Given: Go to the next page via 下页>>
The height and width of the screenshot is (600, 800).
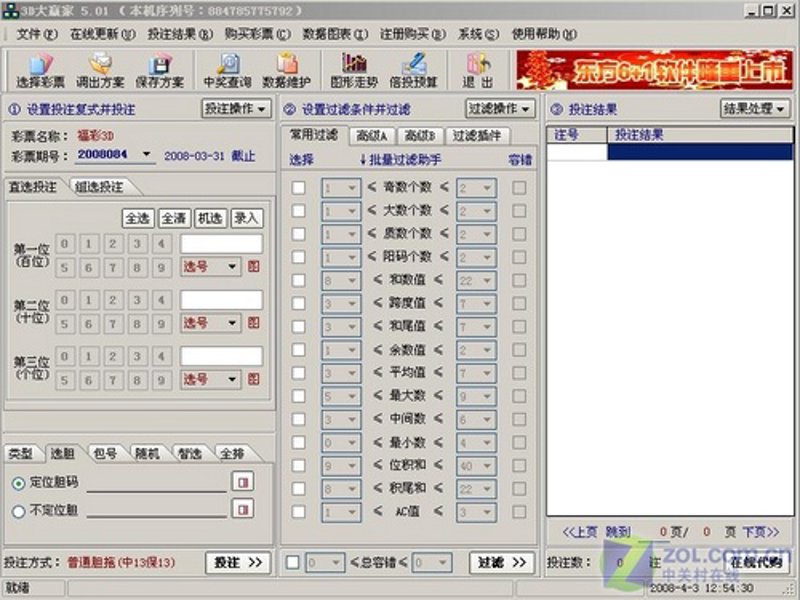Looking at the screenshot, I should tap(761, 532).
